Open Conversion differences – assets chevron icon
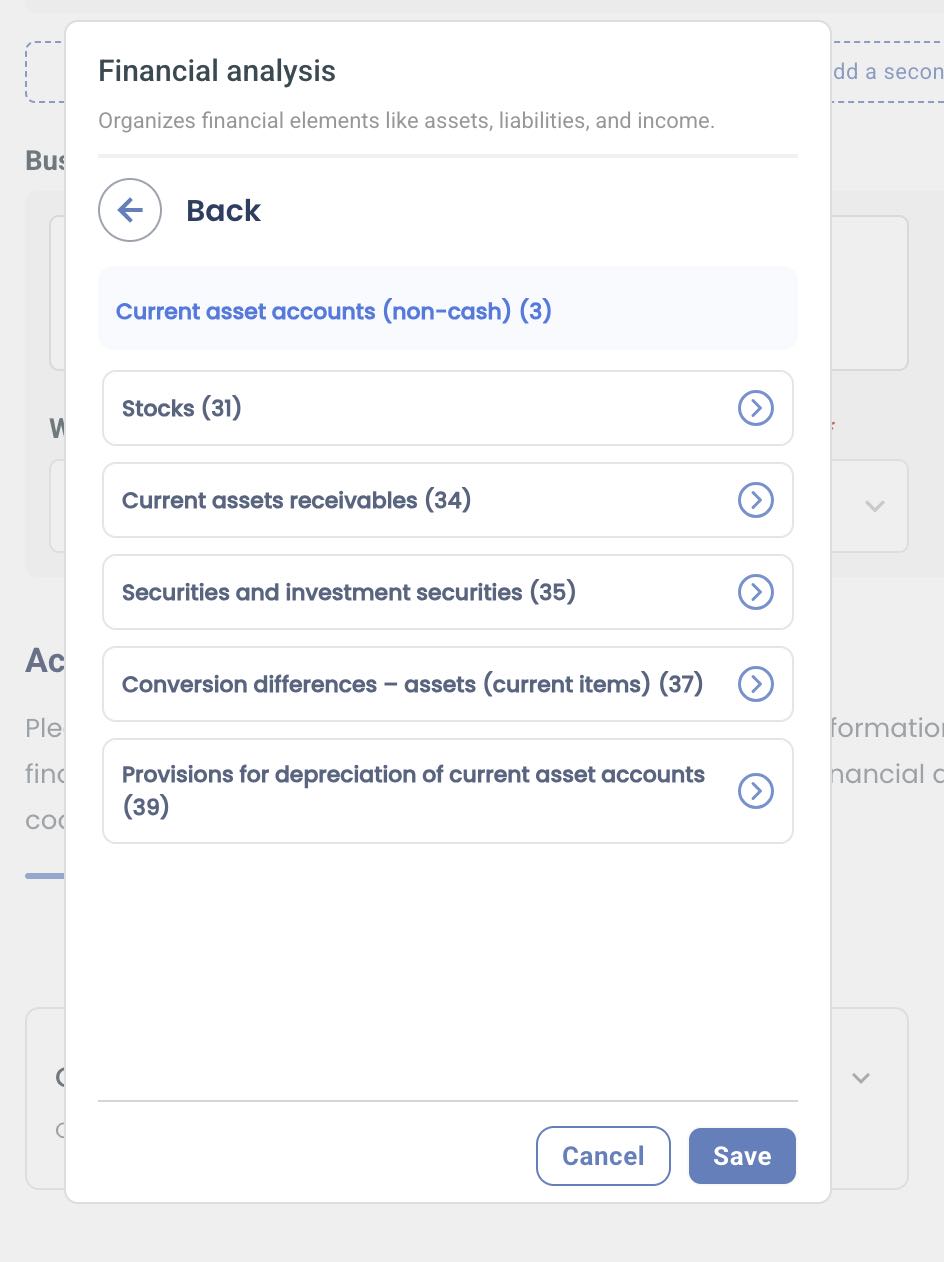The height and width of the screenshot is (1262, 944). tap(756, 684)
